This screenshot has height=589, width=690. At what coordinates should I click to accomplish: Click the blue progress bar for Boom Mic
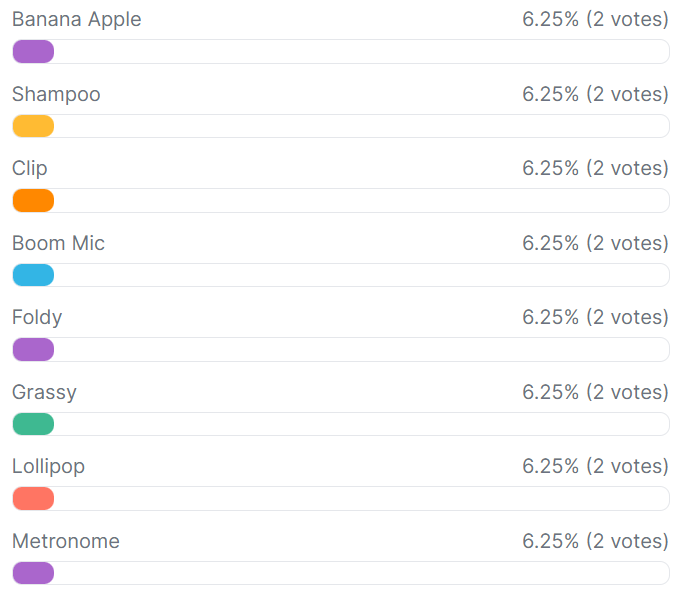point(33,275)
